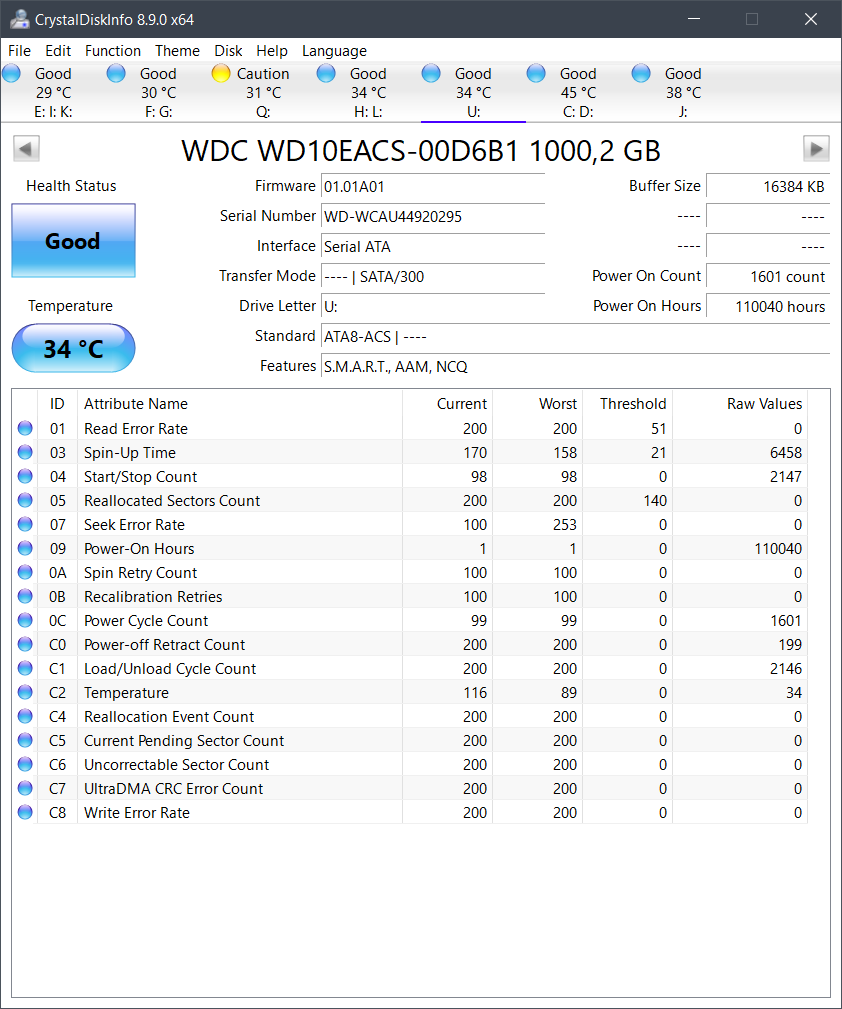This screenshot has height=1009, width=842.
Task: Click current value 116 in Temperature row
Action: click(475, 692)
